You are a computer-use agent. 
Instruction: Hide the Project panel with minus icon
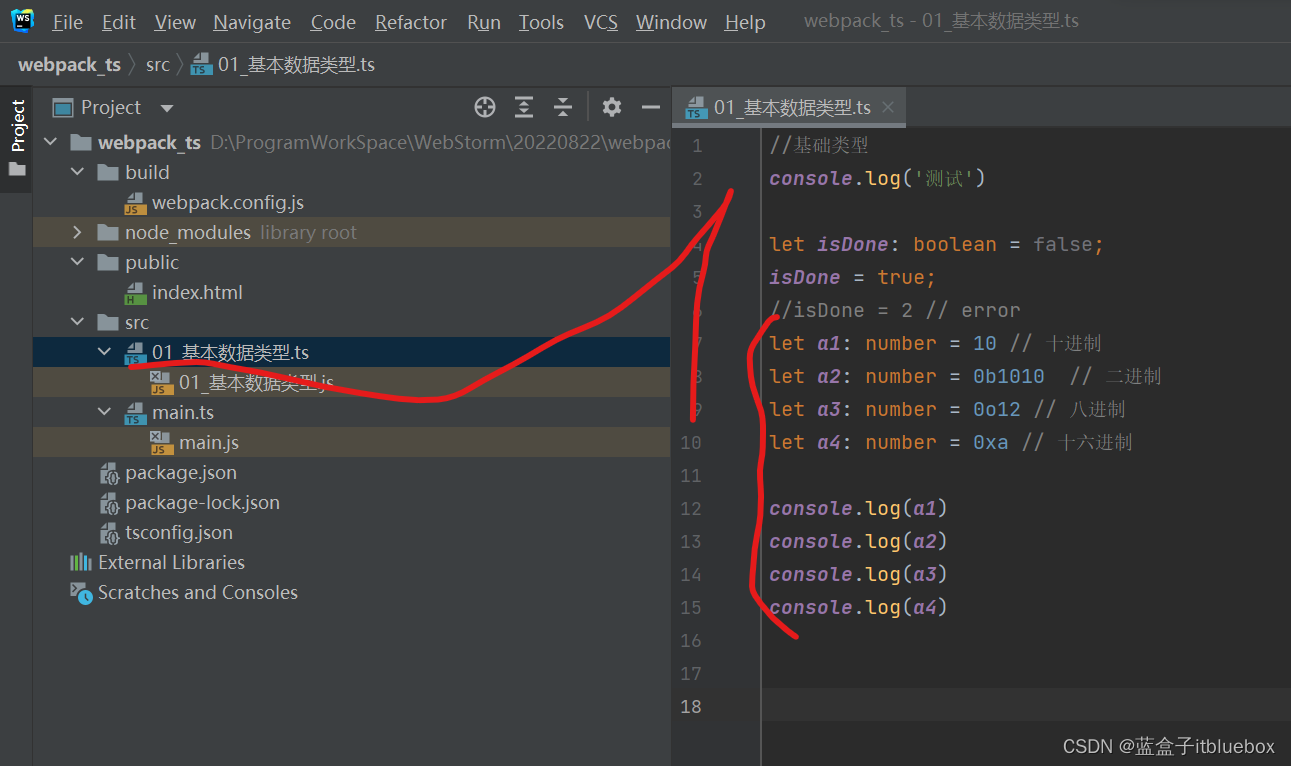(651, 107)
